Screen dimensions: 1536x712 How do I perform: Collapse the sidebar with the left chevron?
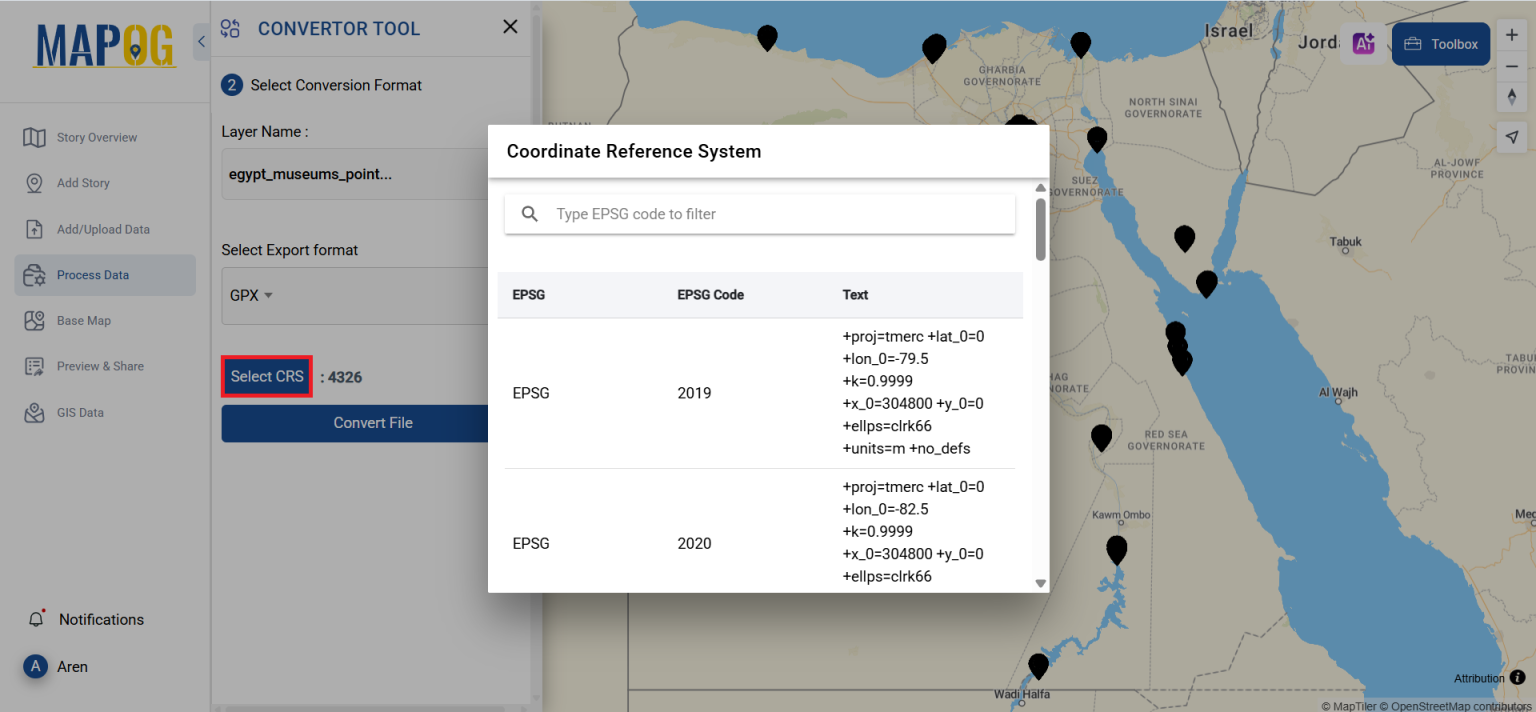click(x=201, y=42)
